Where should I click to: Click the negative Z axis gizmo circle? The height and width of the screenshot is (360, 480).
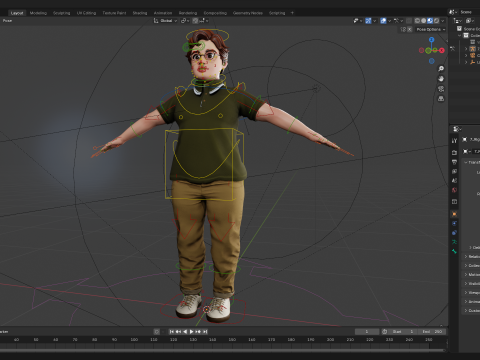click(x=432, y=61)
